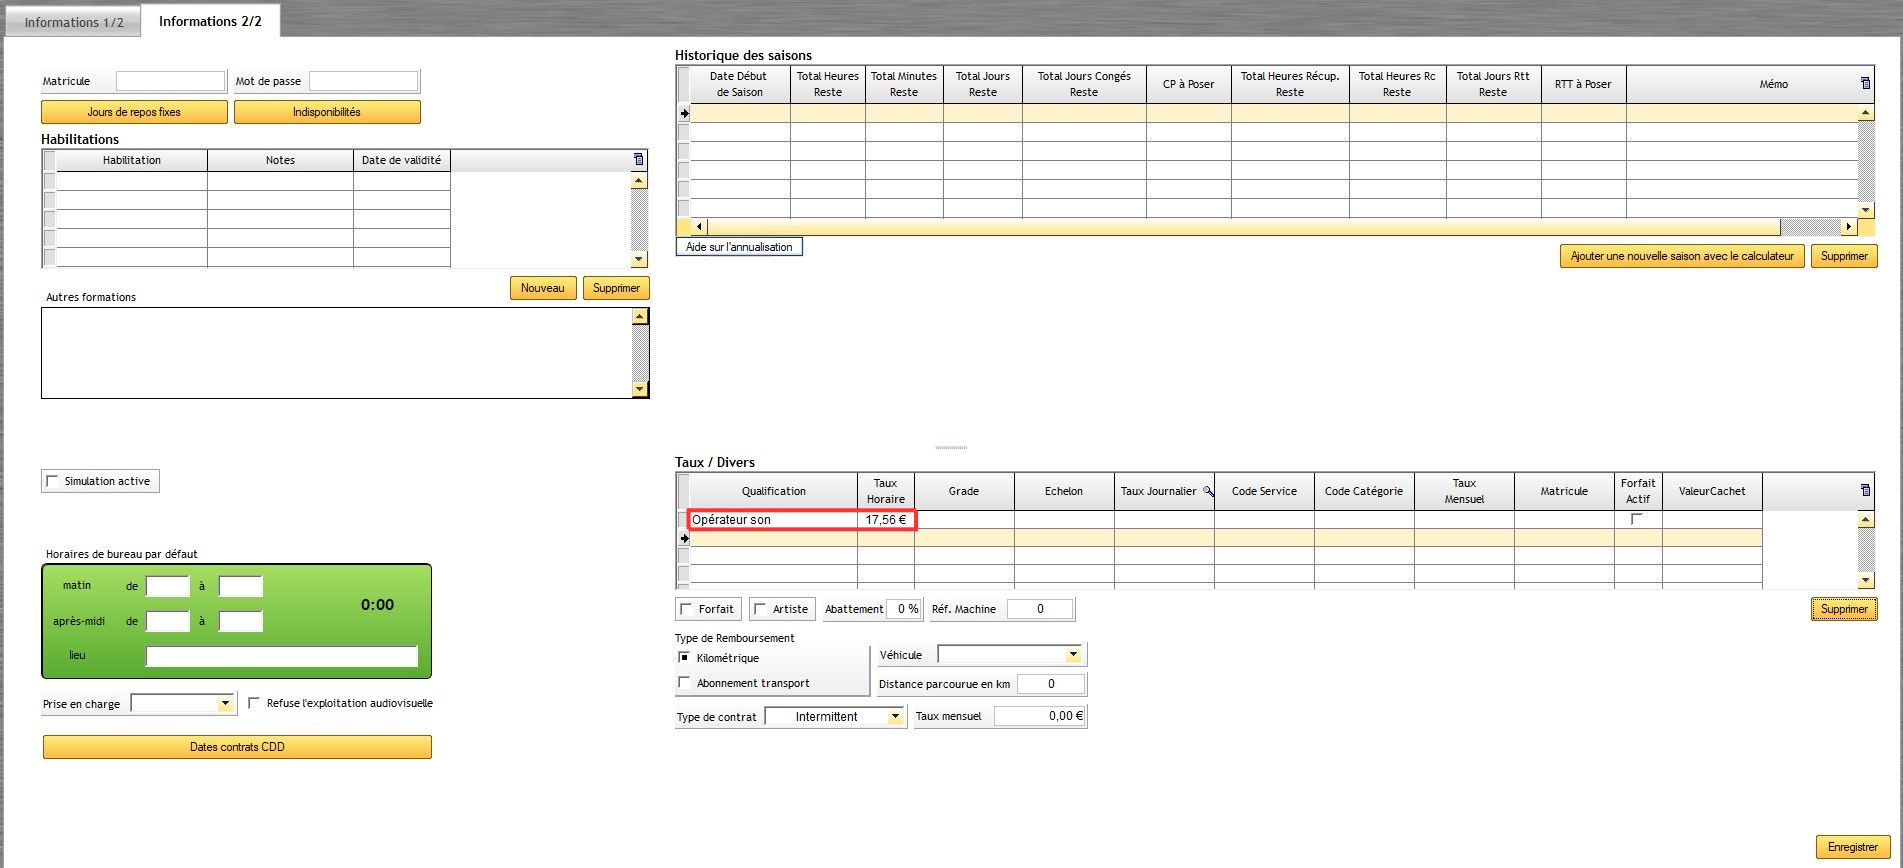Click Historique vertical scrollbar up arrow
Screen dimensions: 1903x868
(1866, 114)
